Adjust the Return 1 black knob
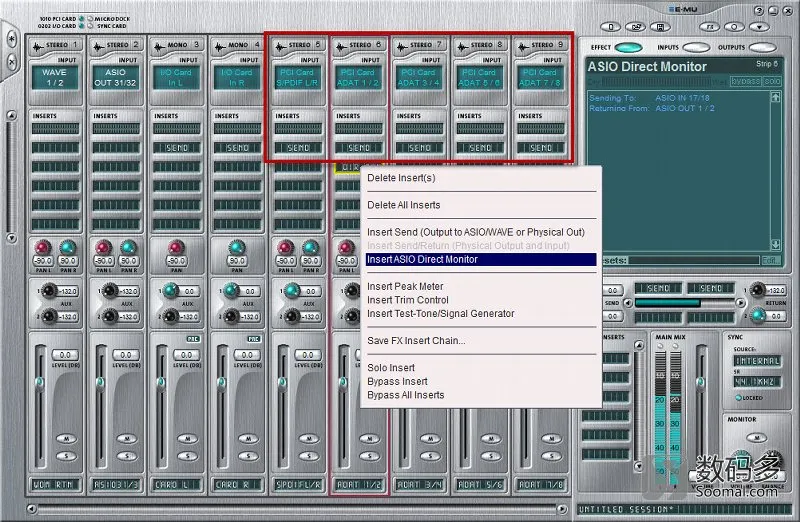This screenshot has height=522, width=800. (x=758, y=290)
